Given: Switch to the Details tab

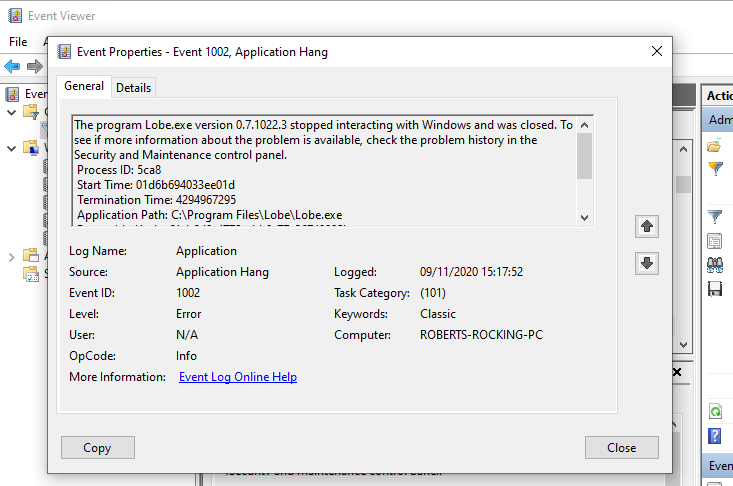Looking at the screenshot, I should [x=134, y=87].
